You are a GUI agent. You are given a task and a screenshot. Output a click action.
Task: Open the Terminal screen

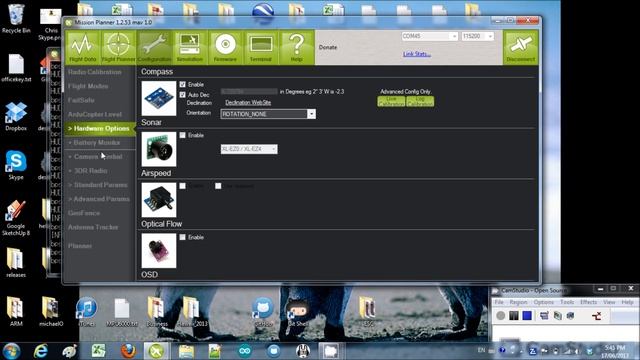[261, 47]
